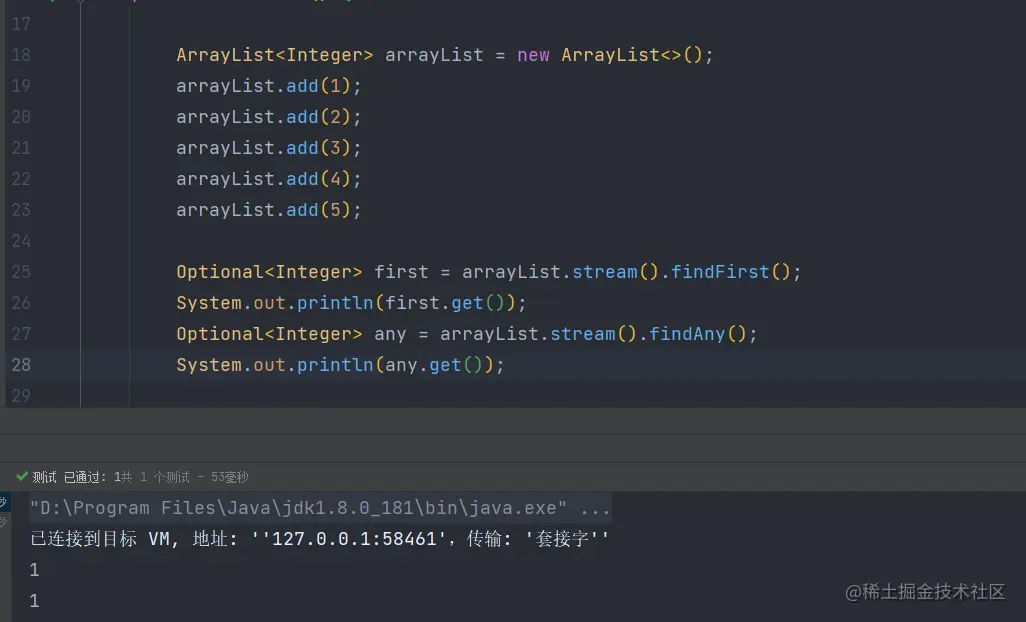This screenshot has width=1026, height=622.
Task: Click the 'new' keyword on line 18
Action: [x=533, y=56]
